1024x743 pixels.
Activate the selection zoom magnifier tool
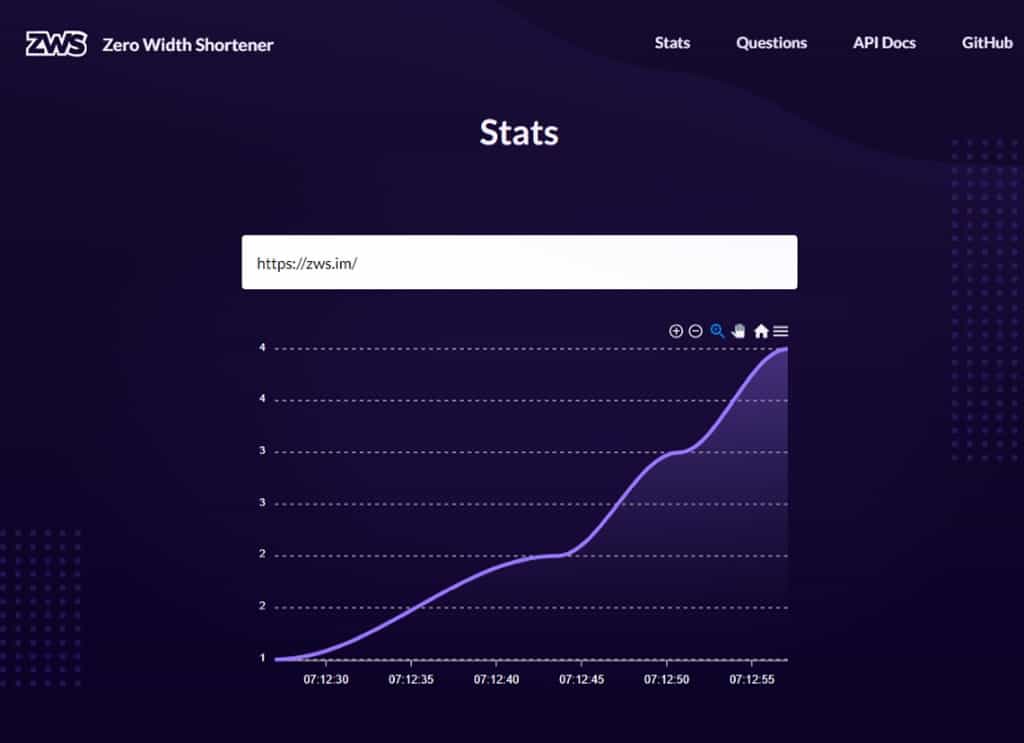(717, 331)
